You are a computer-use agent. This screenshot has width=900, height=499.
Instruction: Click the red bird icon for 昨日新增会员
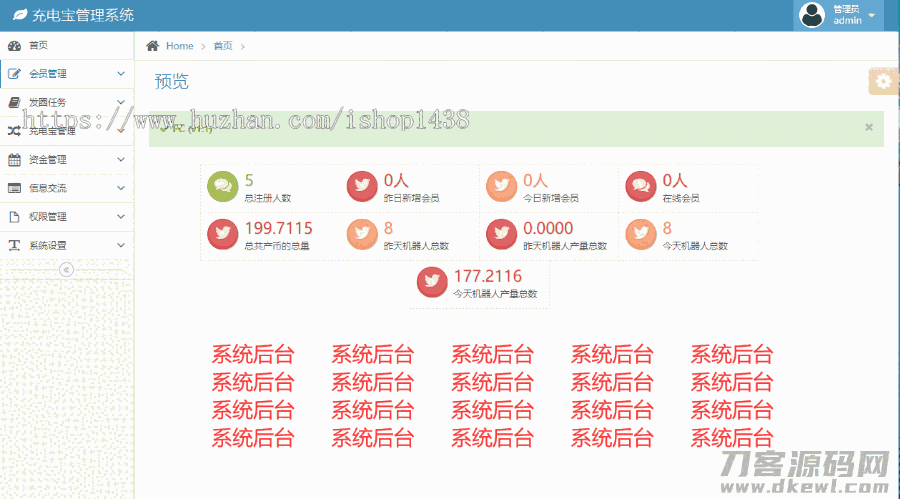tap(362, 186)
